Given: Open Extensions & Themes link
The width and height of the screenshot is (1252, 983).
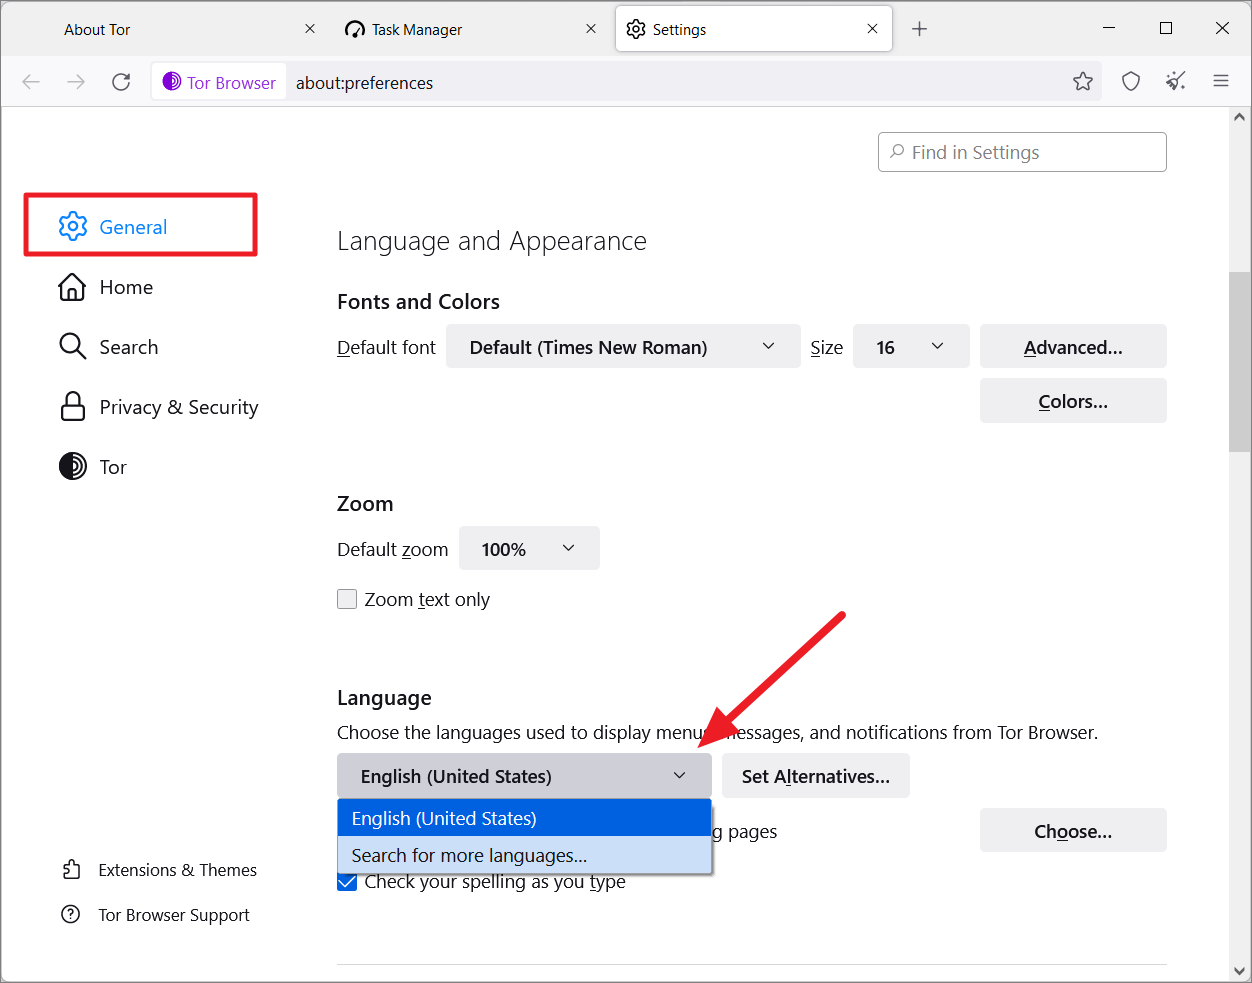Looking at the screenshot, I should point(177,870).
